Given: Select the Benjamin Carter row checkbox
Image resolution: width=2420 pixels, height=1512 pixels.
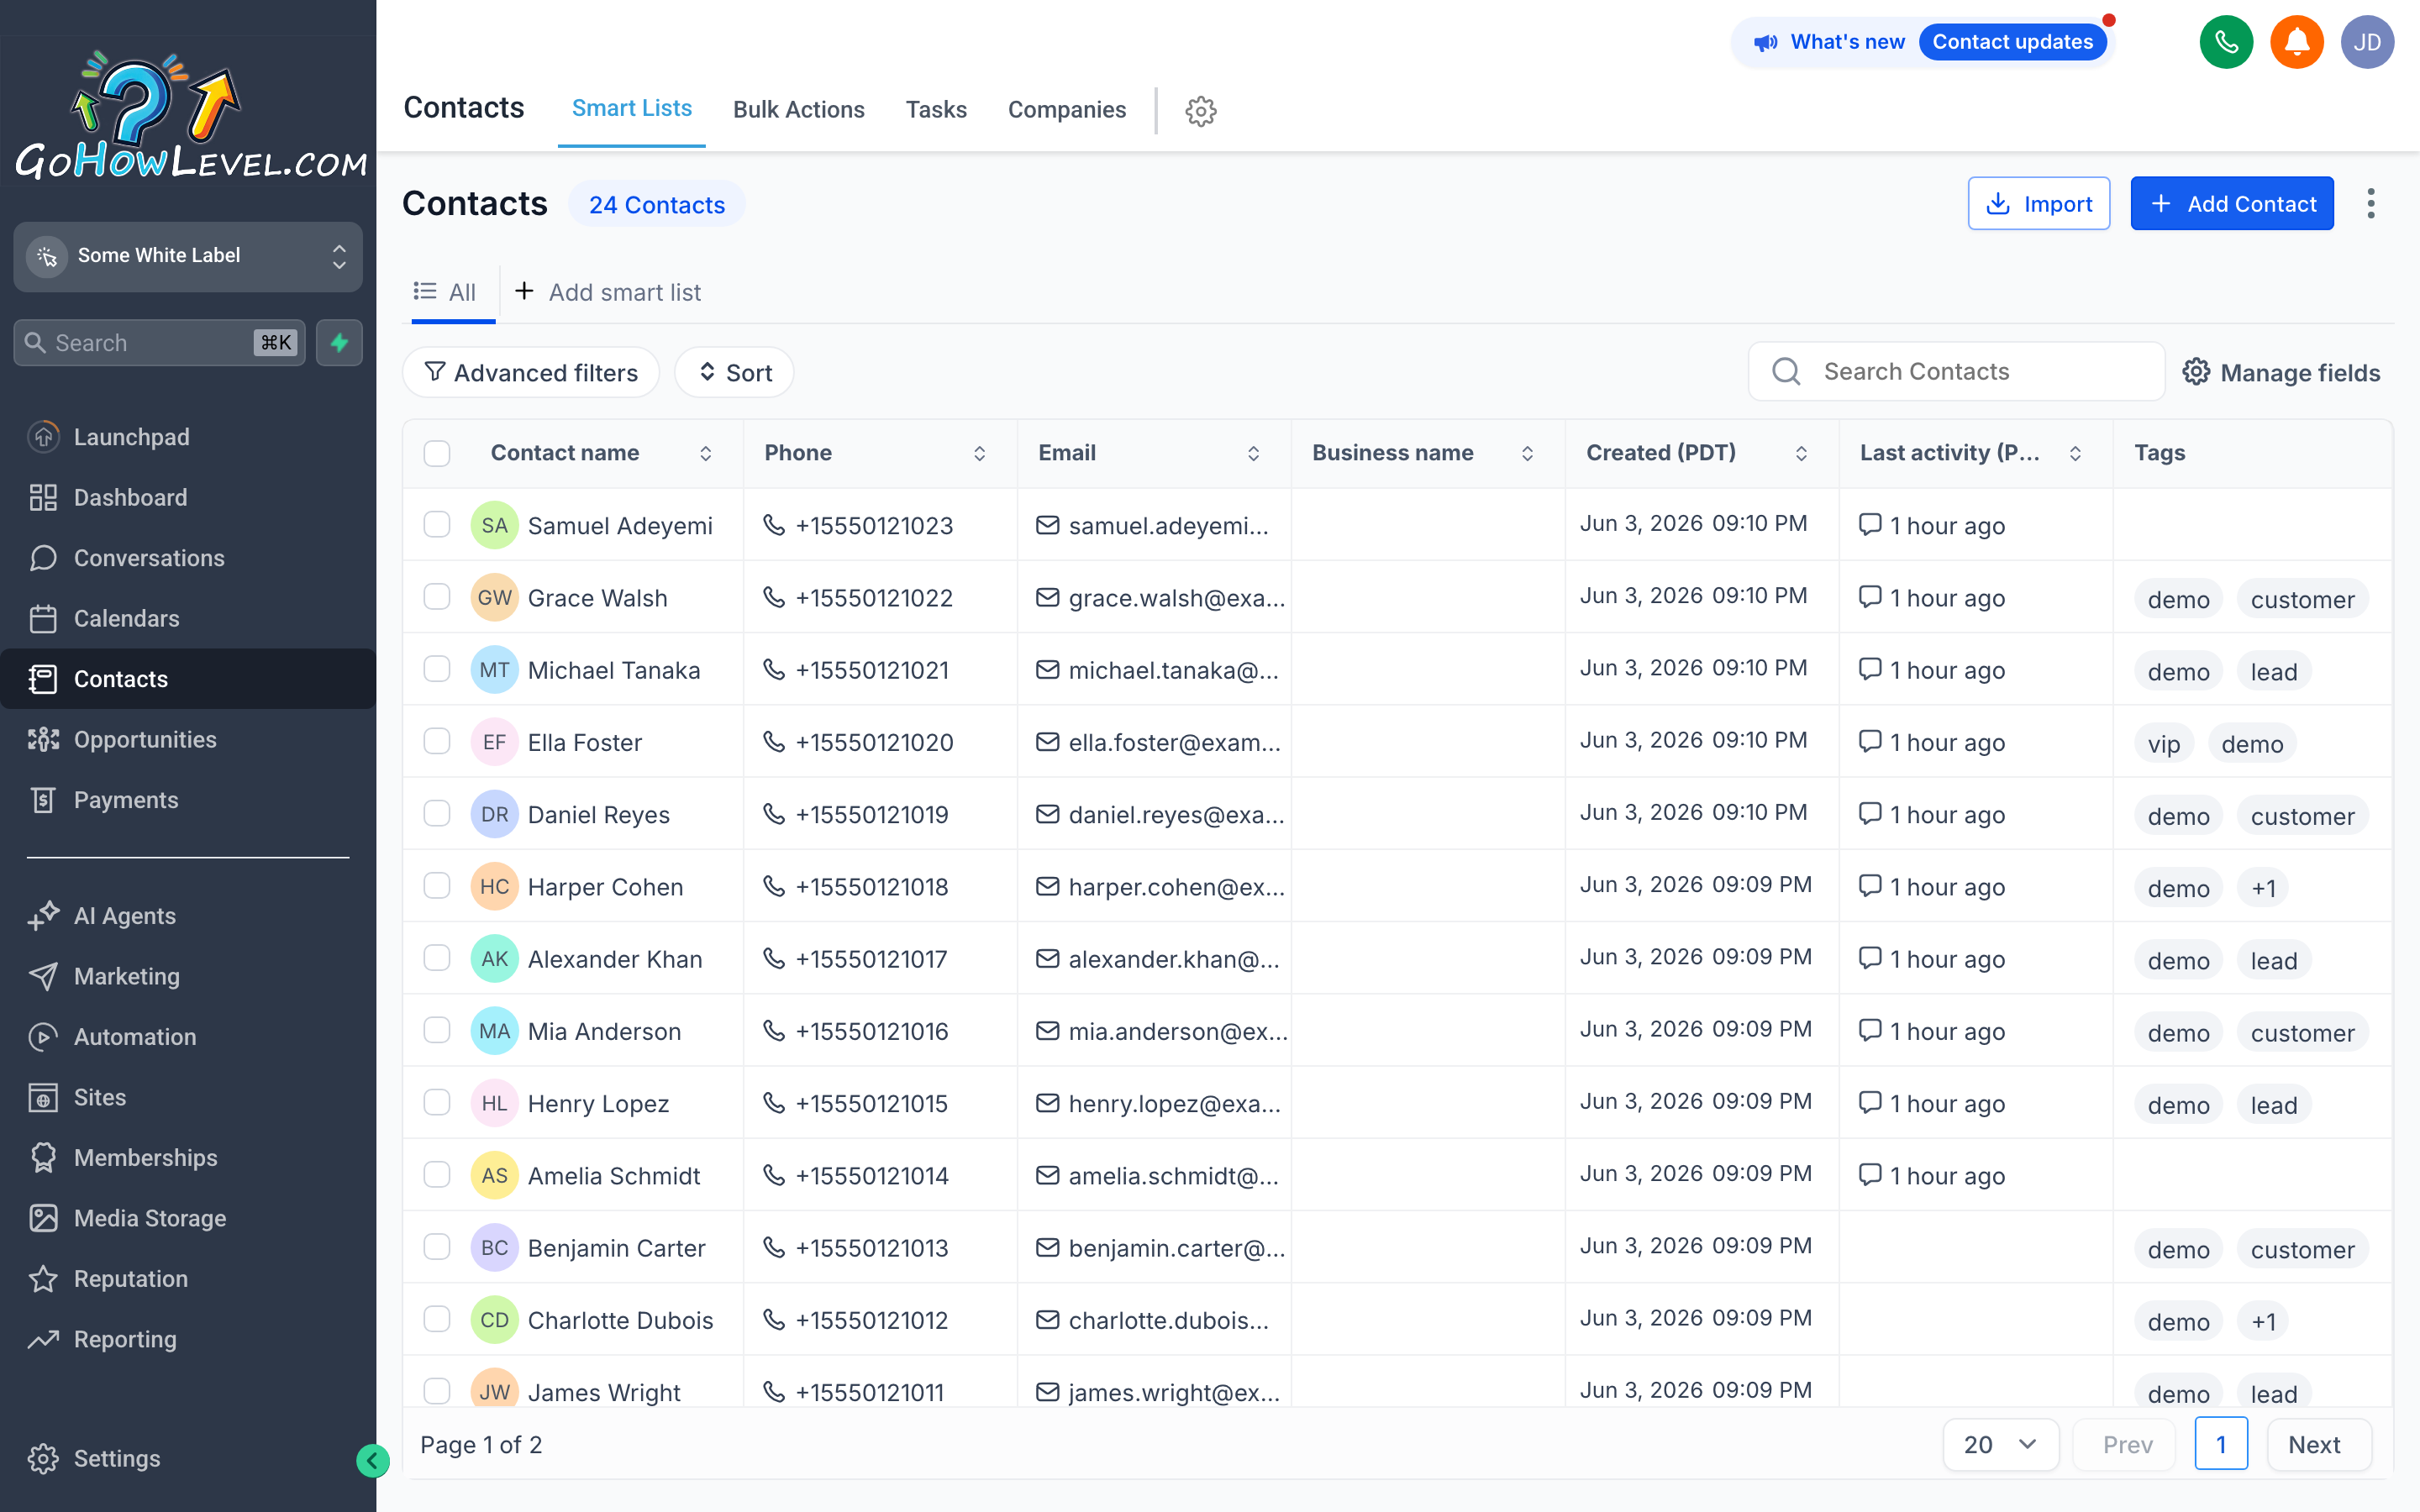Looking at the screenshot, I should [437, 1246].
